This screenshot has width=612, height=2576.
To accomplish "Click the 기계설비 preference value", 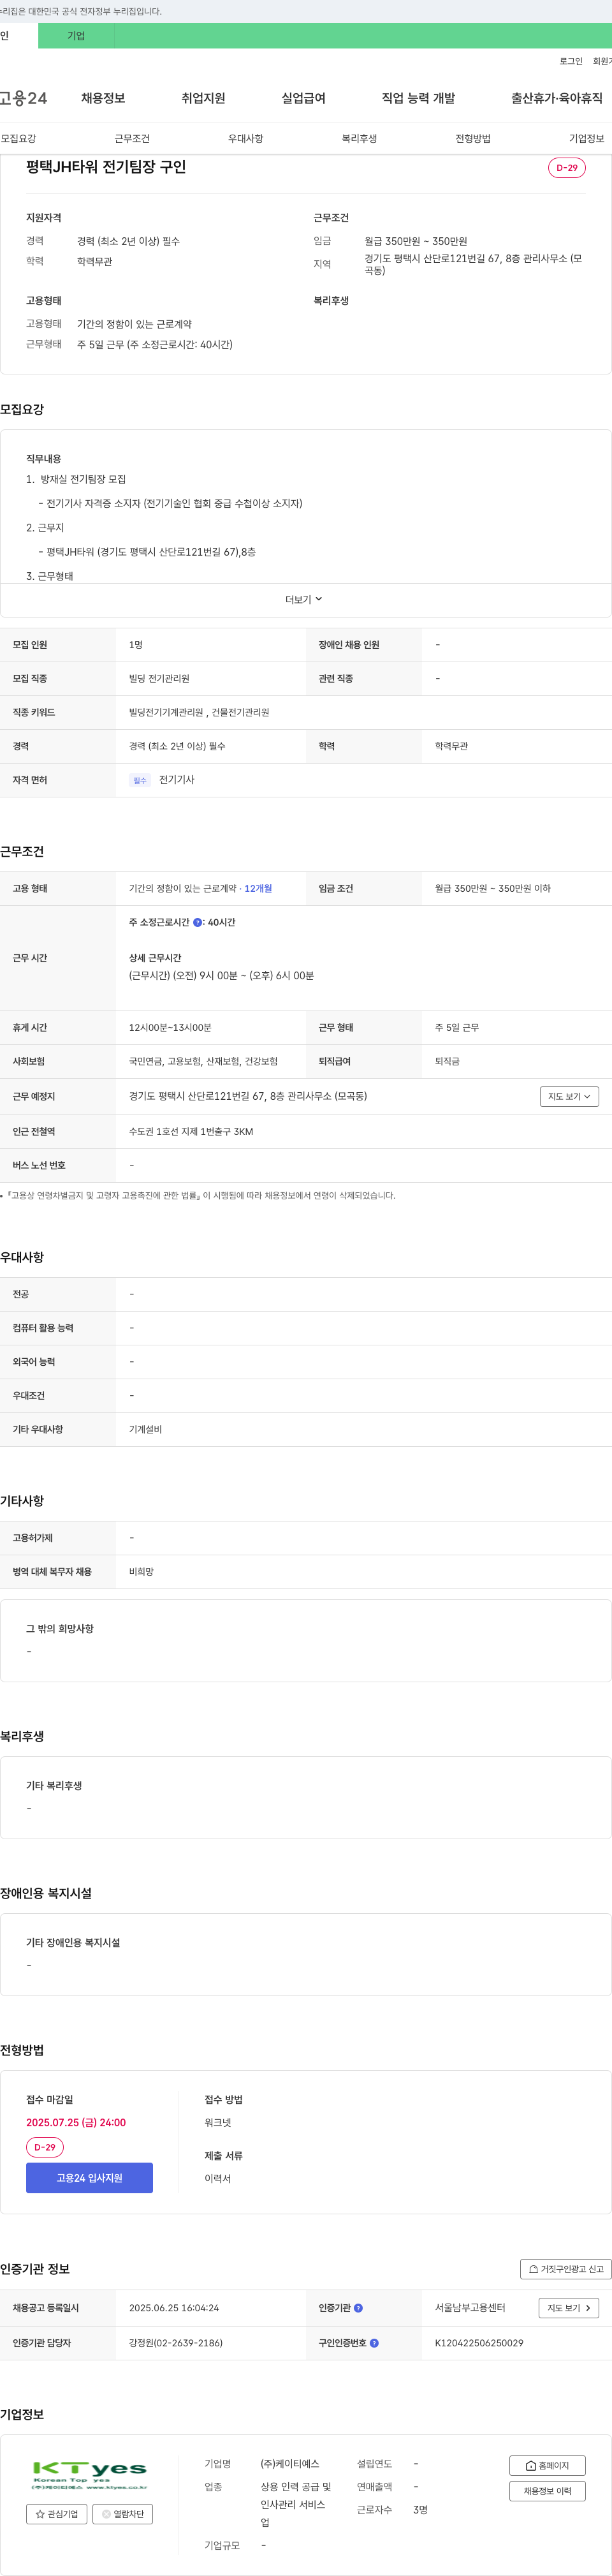I will point(145,1430).
